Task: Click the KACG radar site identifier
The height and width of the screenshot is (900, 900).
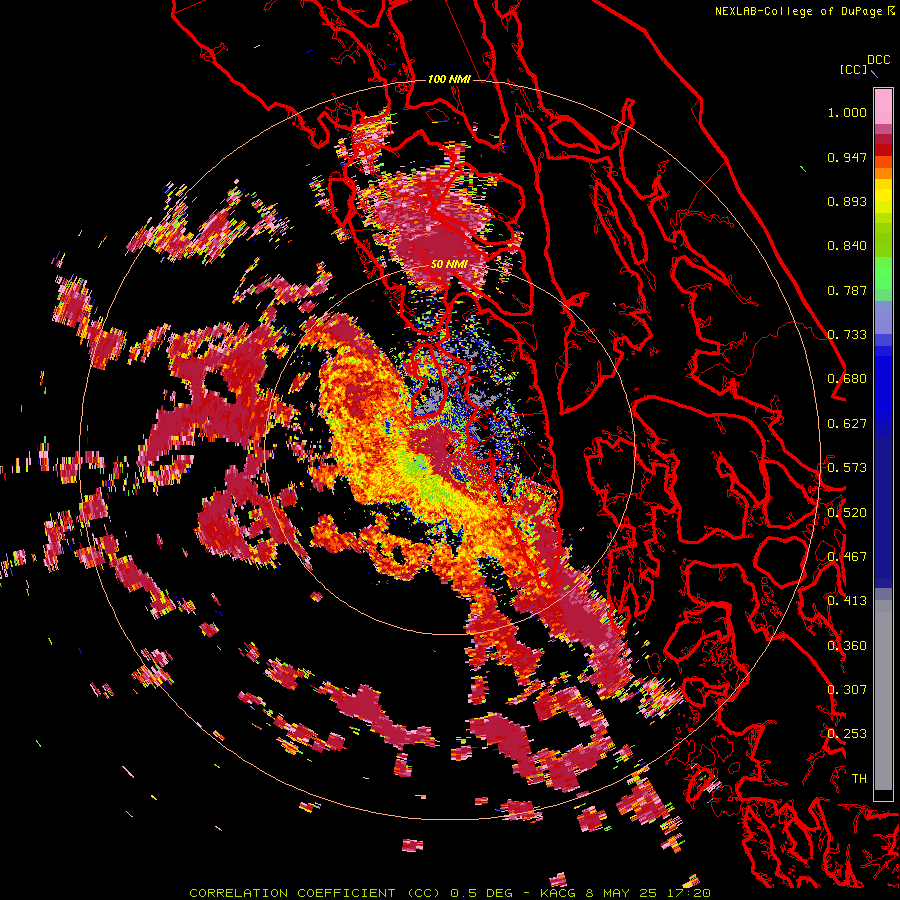Action: click(559, 893)
